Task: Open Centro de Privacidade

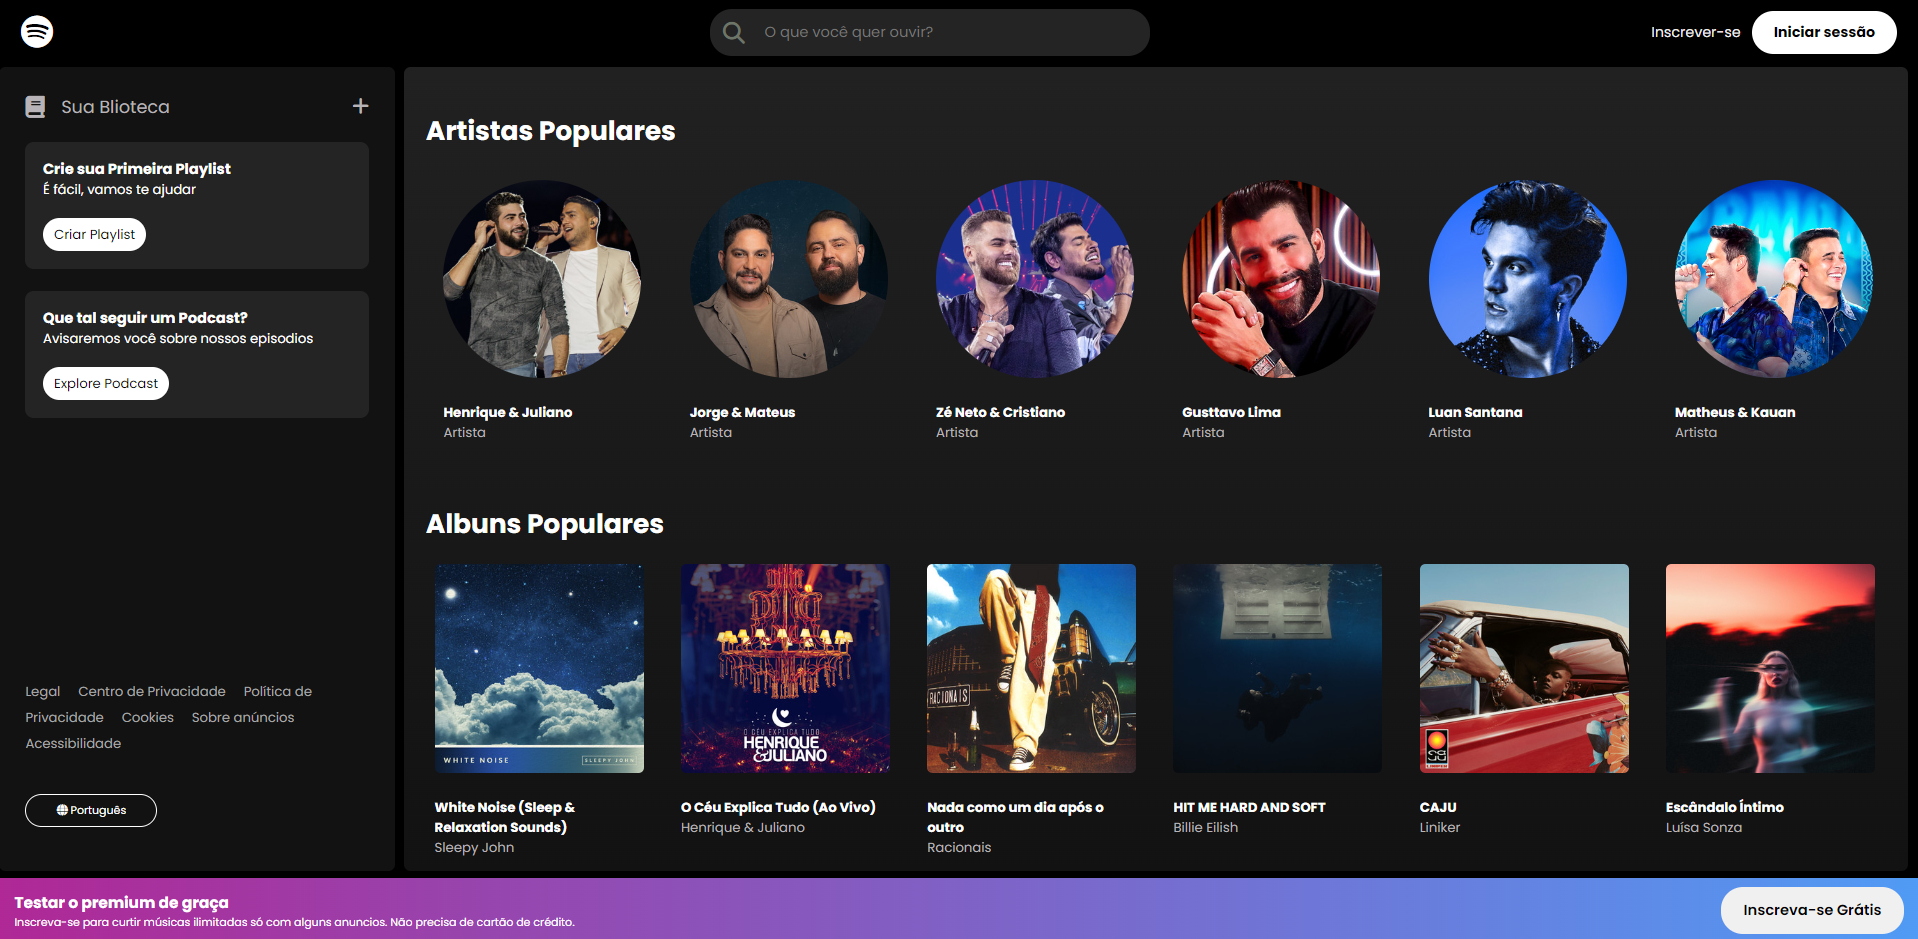Action: (151, 691)
